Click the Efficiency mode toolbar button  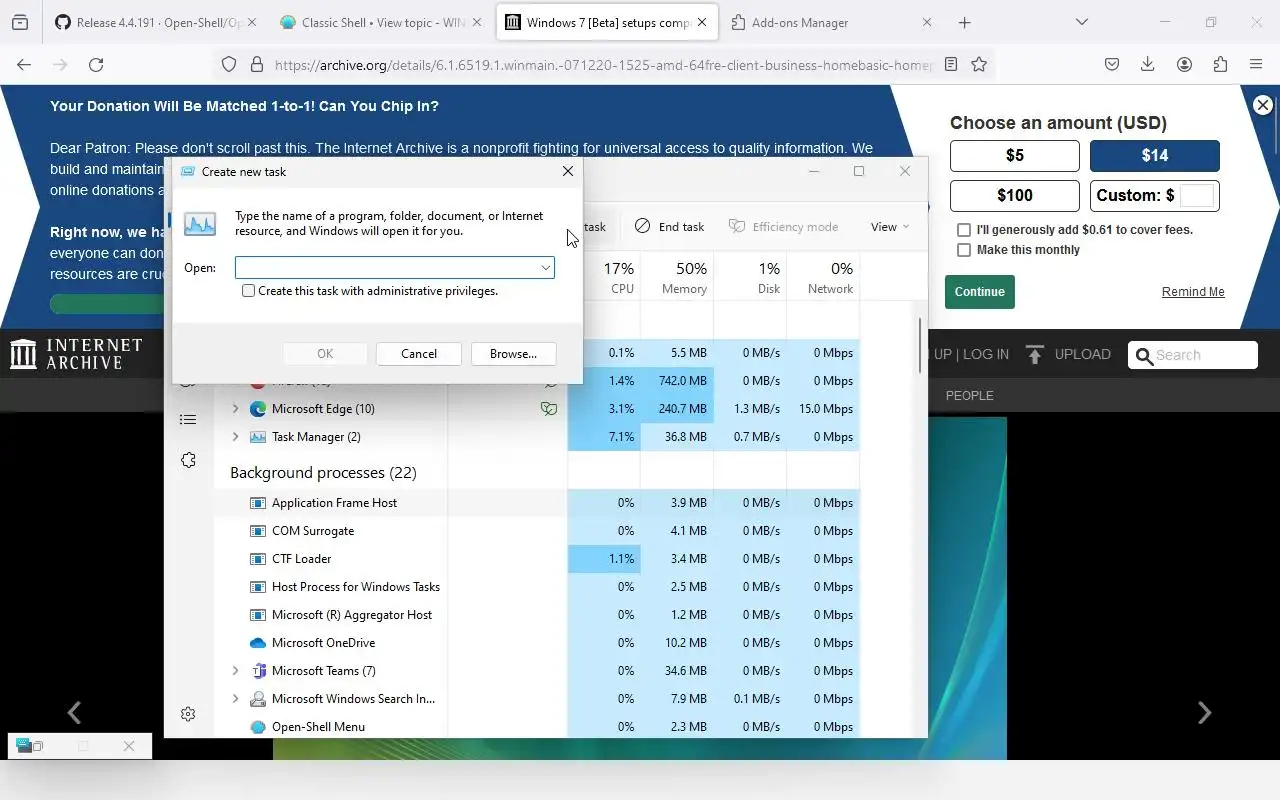point(783,226)
